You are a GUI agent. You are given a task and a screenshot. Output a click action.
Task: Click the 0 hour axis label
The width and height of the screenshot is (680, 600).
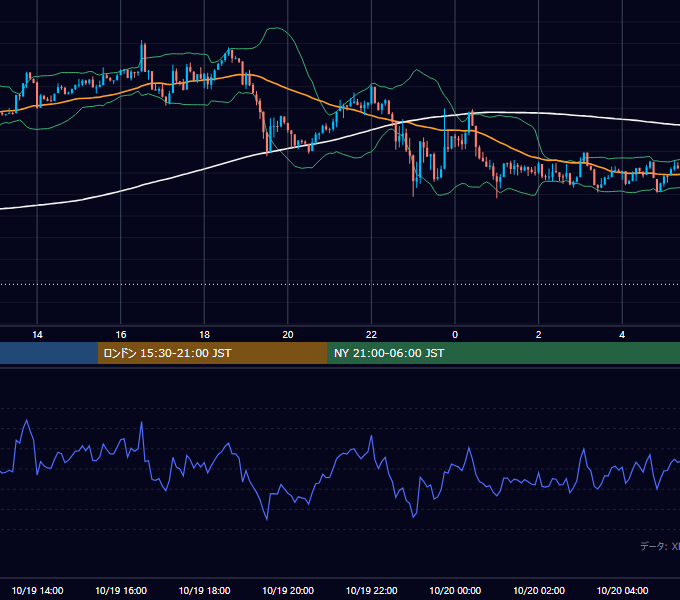(455, 335)
